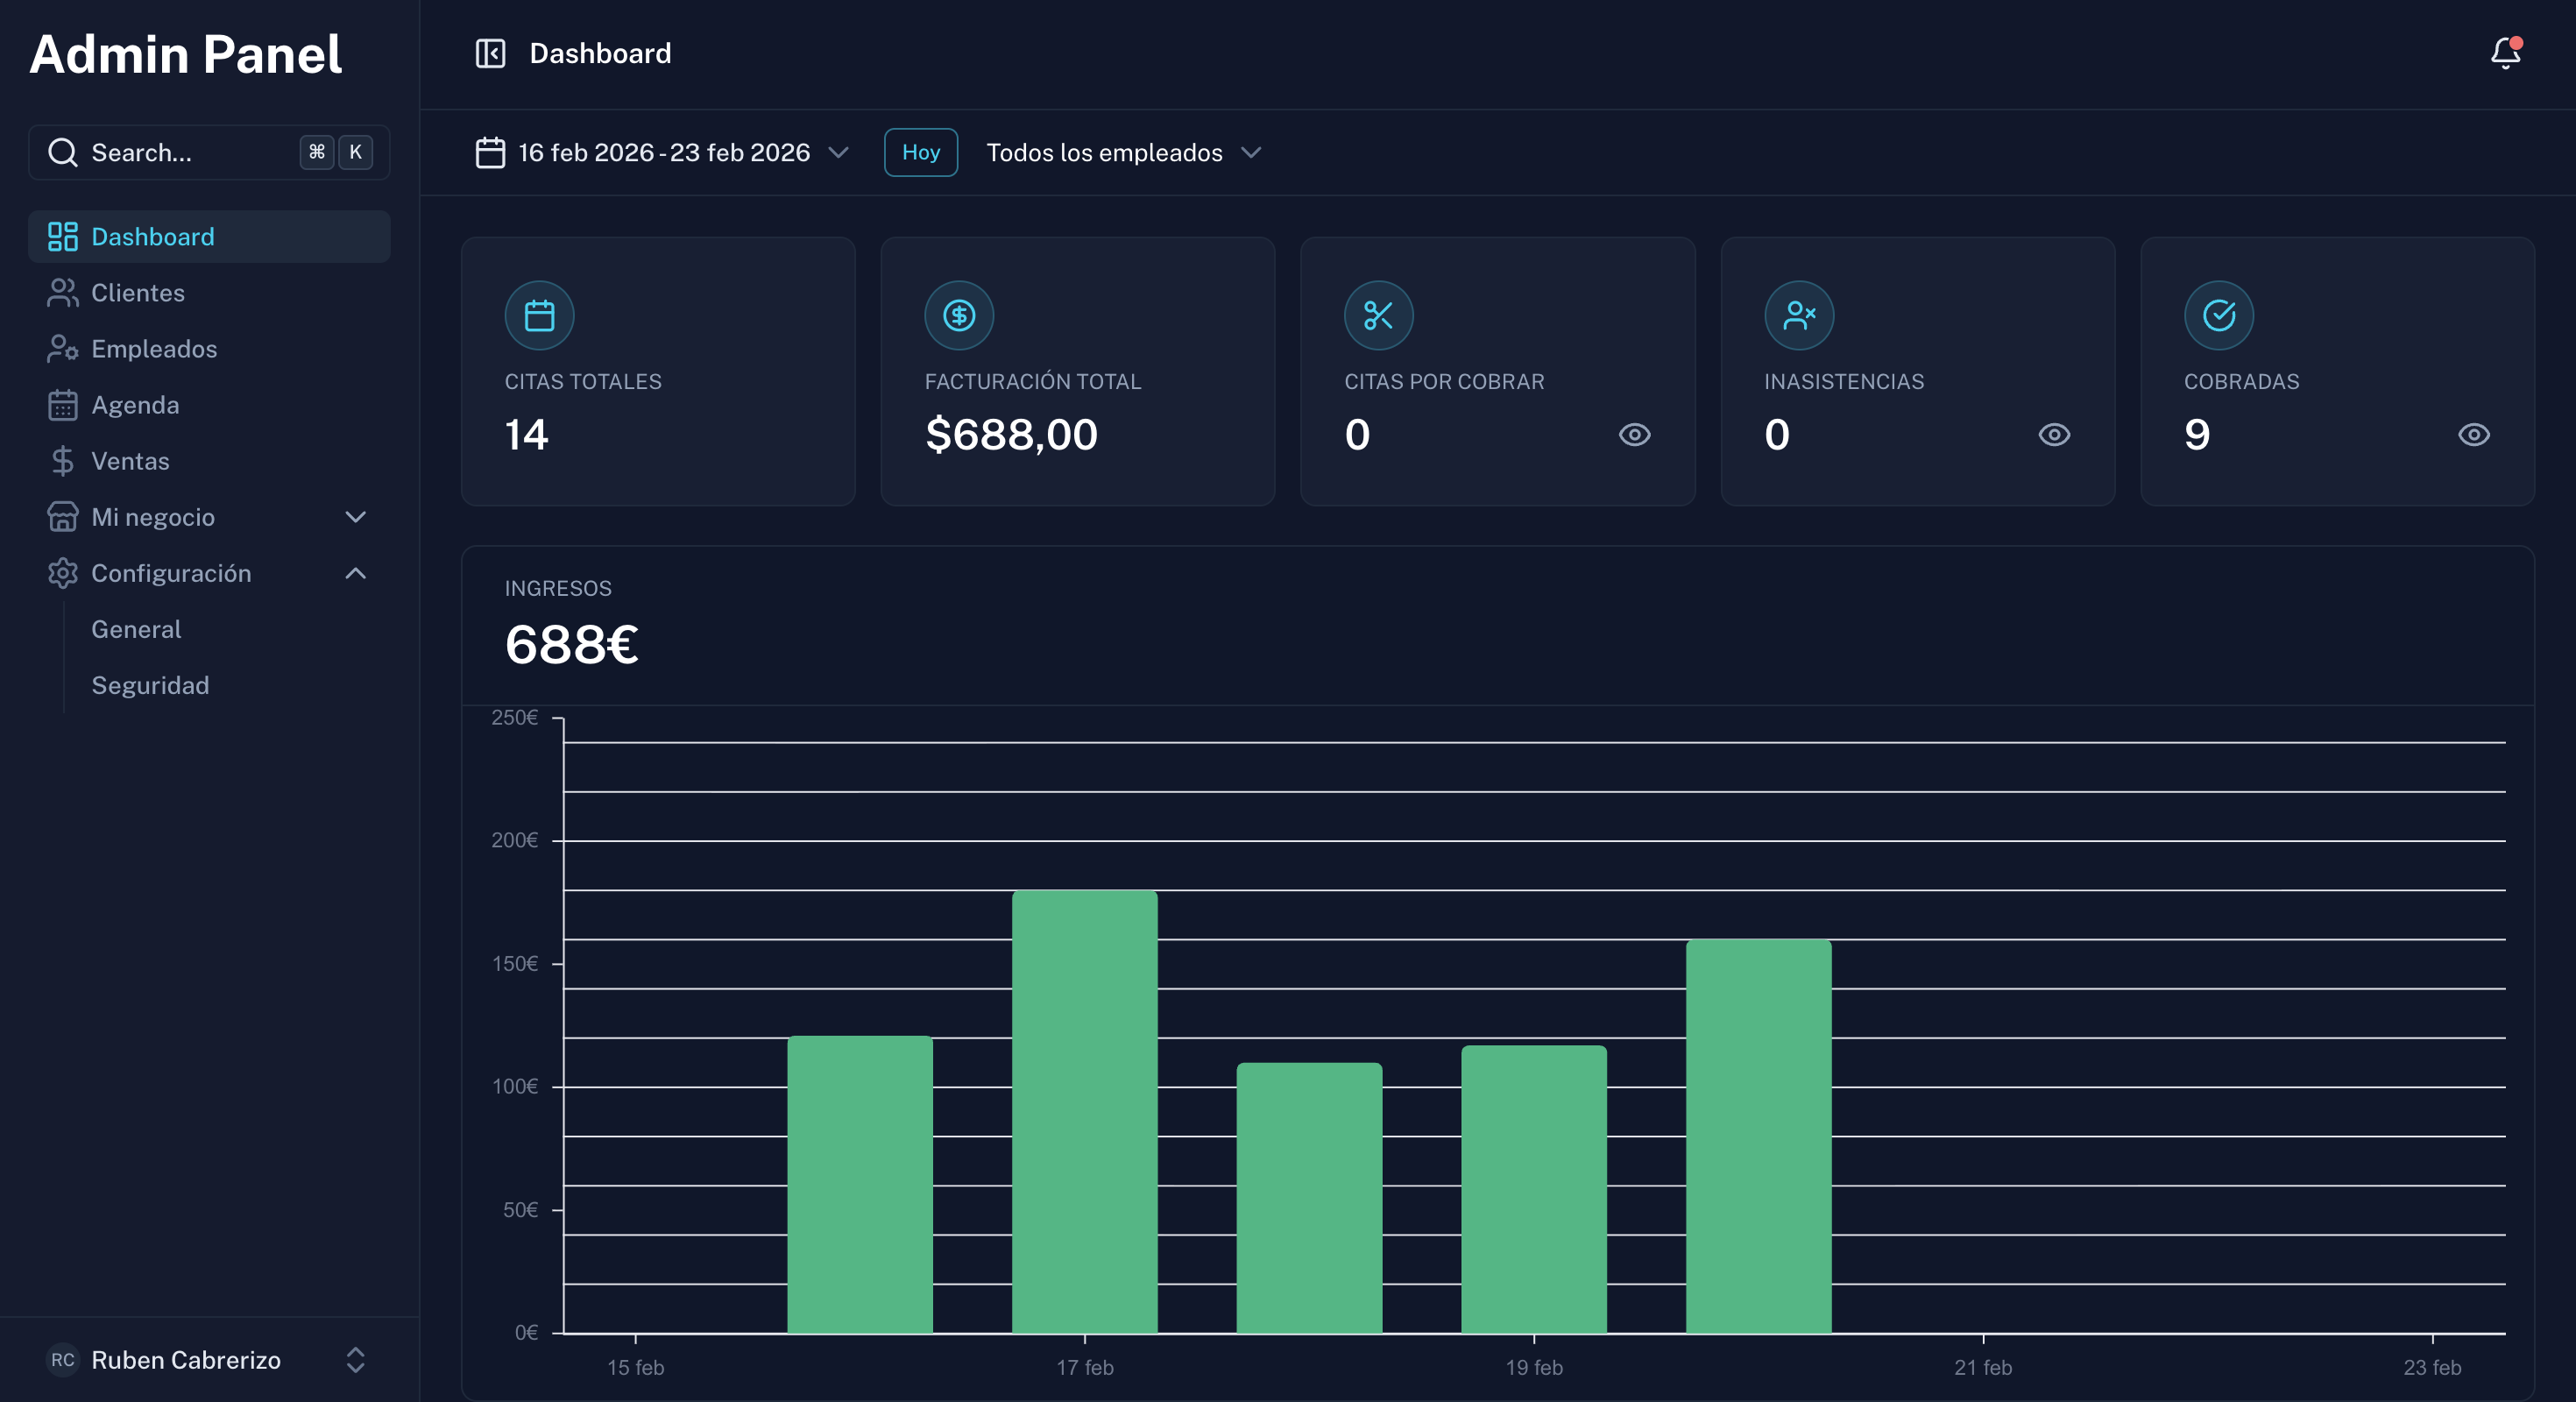2576x1402 pixels.
Task: Click the Hoy button
Action: tap(920, 153)
